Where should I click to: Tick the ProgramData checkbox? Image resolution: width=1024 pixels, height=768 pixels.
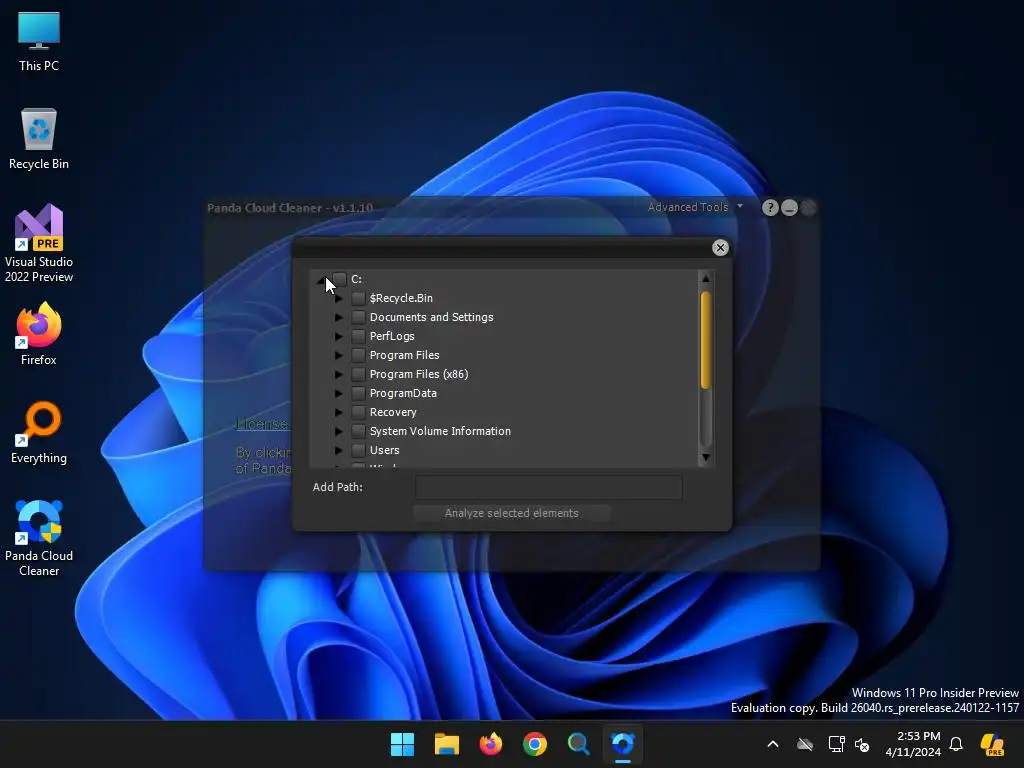coord(358,393)
